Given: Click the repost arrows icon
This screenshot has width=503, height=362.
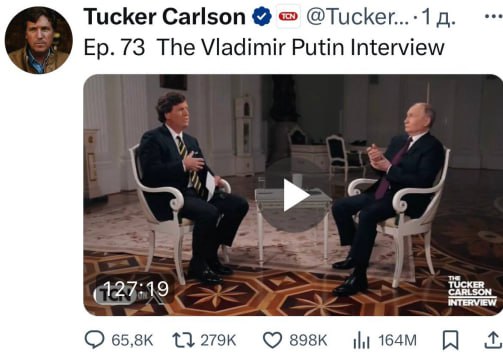Looking at the screenshot, I should (x=183, y=340).
